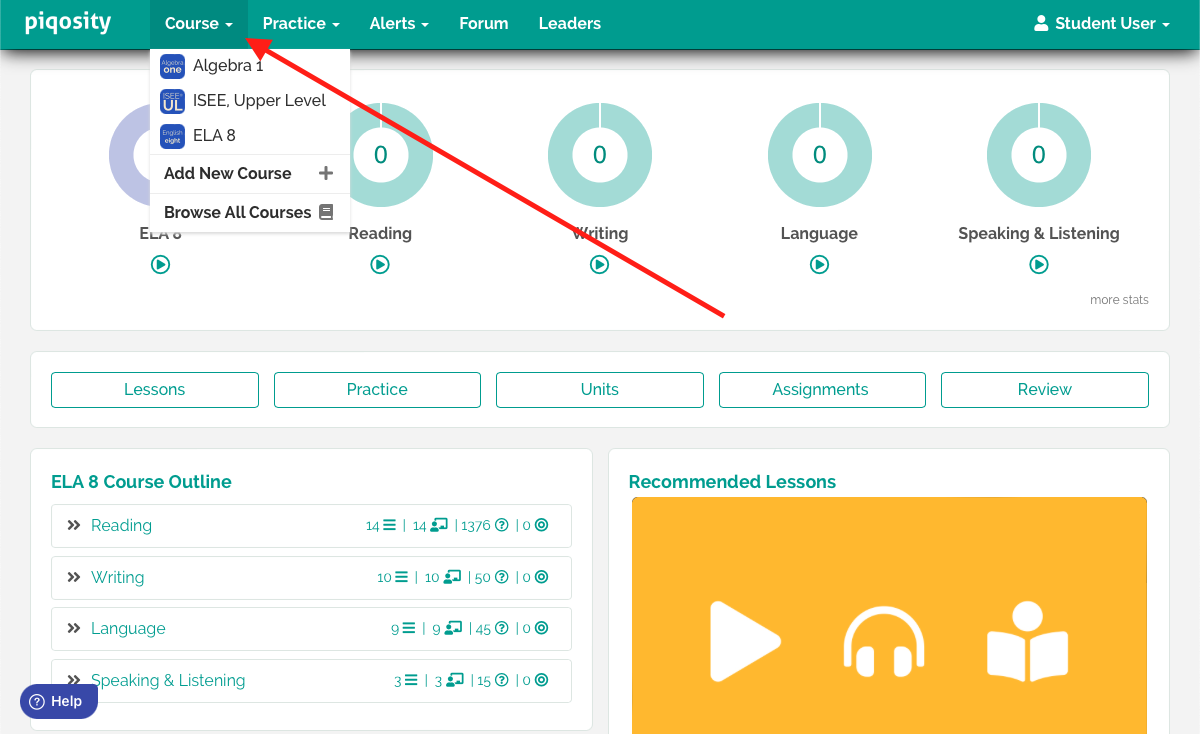Screen dimensions: 1200x734
Task: Click the target icon in Writing row
Action: point(541,577)
